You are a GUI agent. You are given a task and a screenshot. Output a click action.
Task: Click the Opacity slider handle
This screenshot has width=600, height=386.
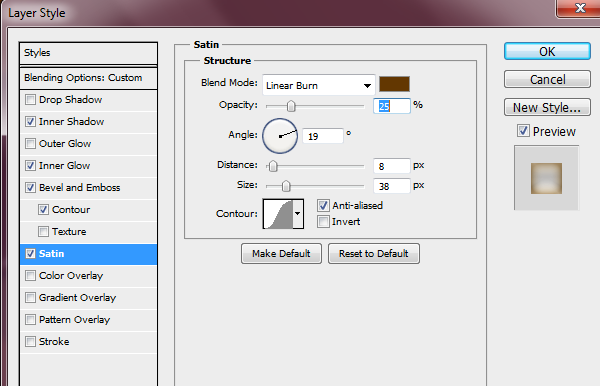[291, 106]
